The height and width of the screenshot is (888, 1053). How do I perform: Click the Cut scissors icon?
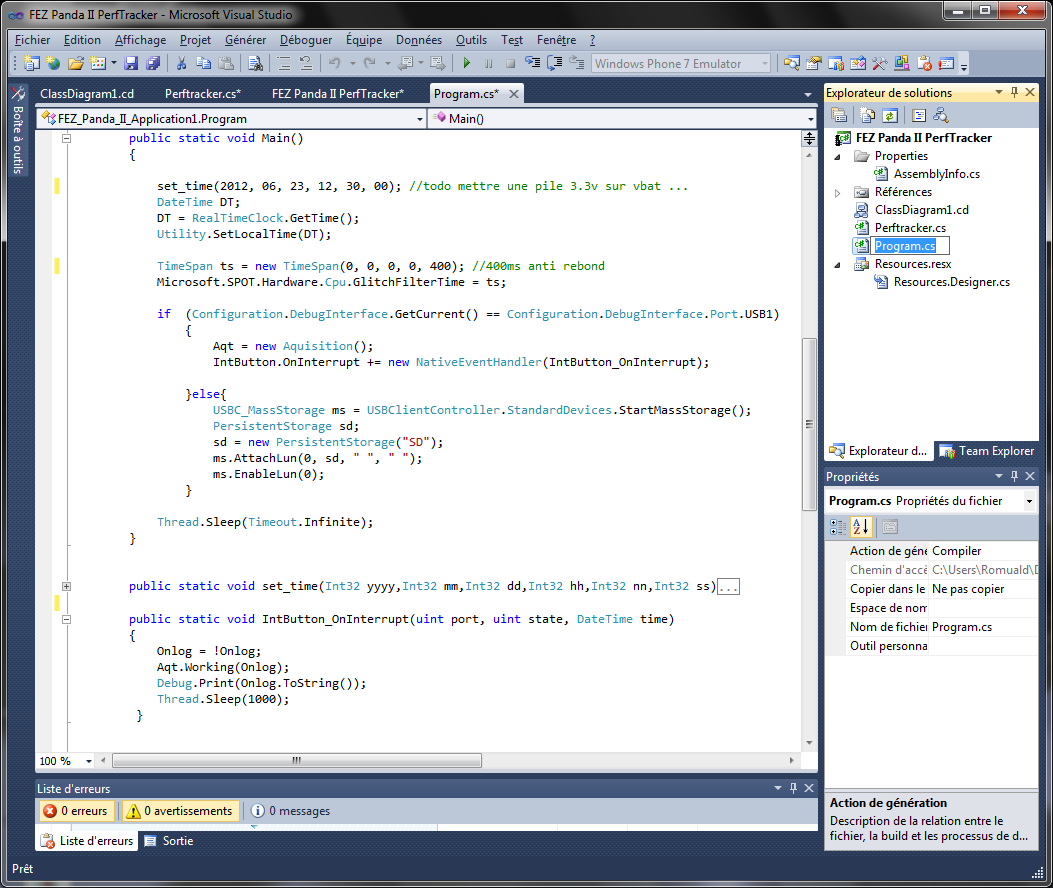tap(181, 63)
